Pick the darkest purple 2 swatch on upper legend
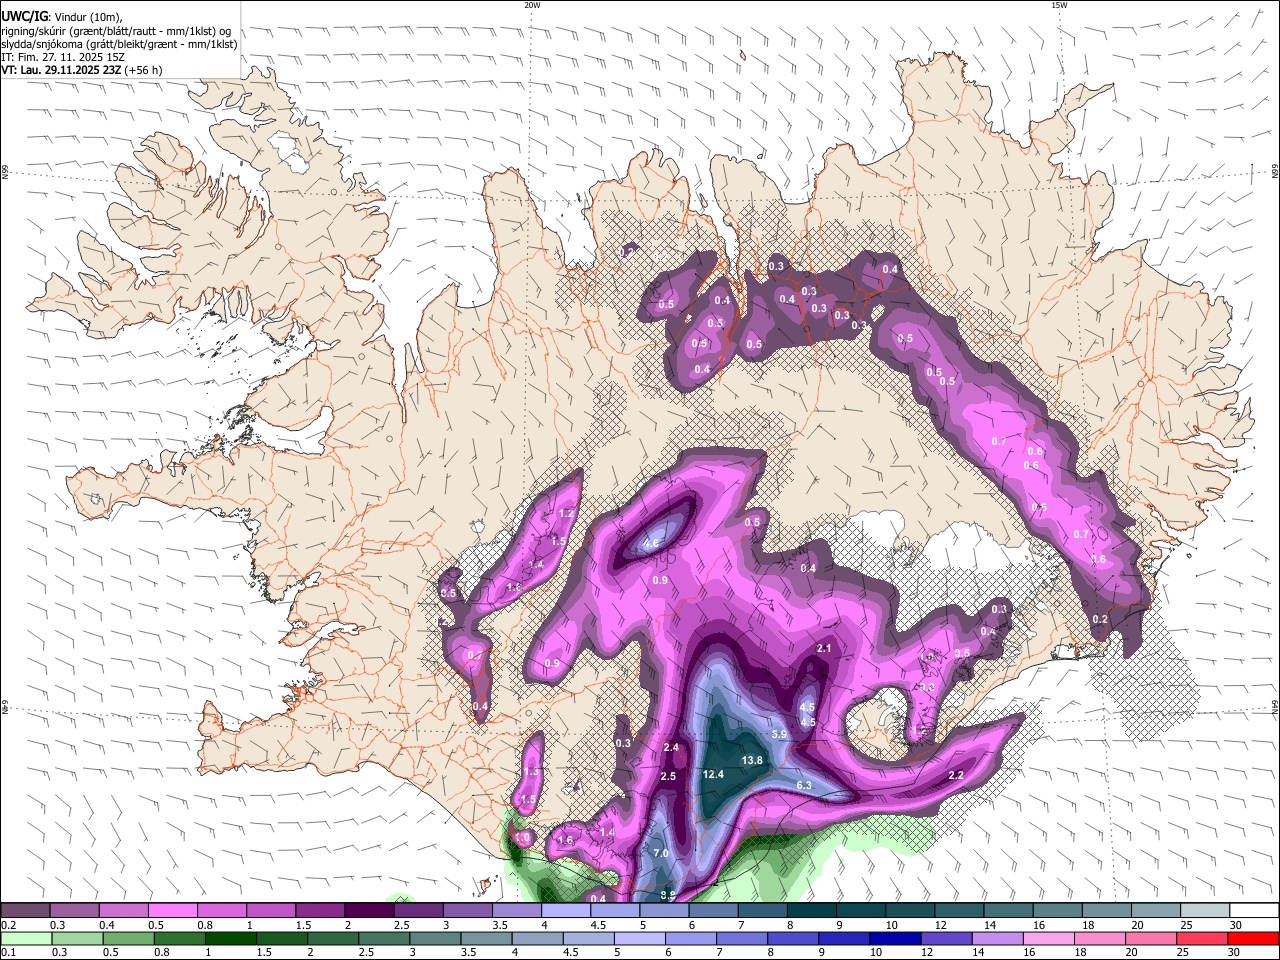This screenshot has height=960, width=1280. tap(369, 910)
